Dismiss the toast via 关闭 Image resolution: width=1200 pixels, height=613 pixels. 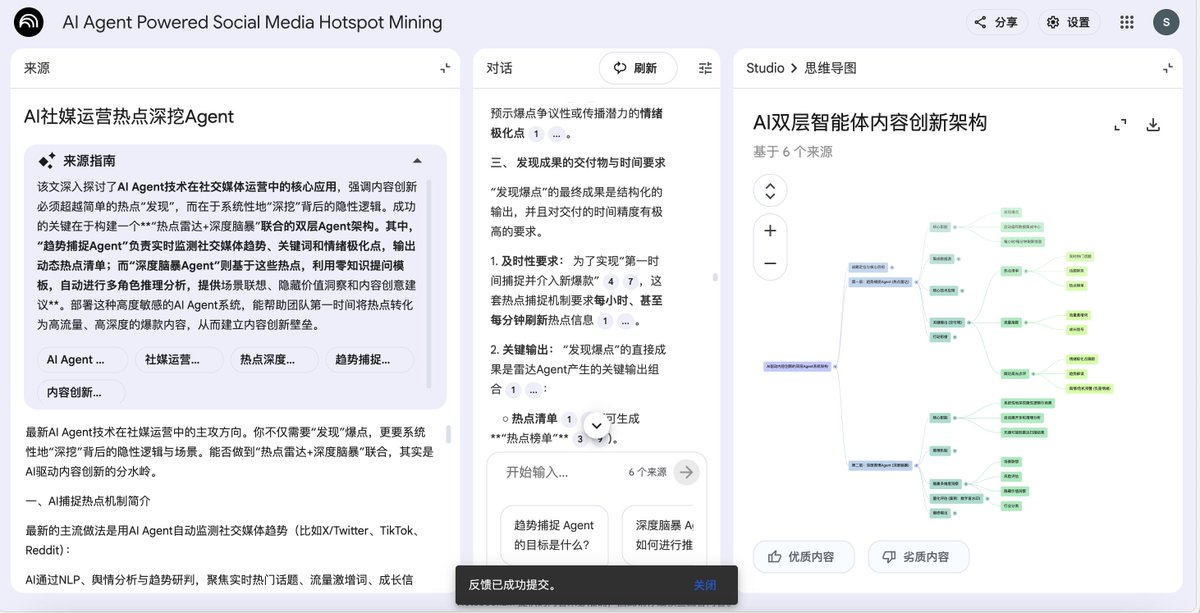[x=705, y=585]
